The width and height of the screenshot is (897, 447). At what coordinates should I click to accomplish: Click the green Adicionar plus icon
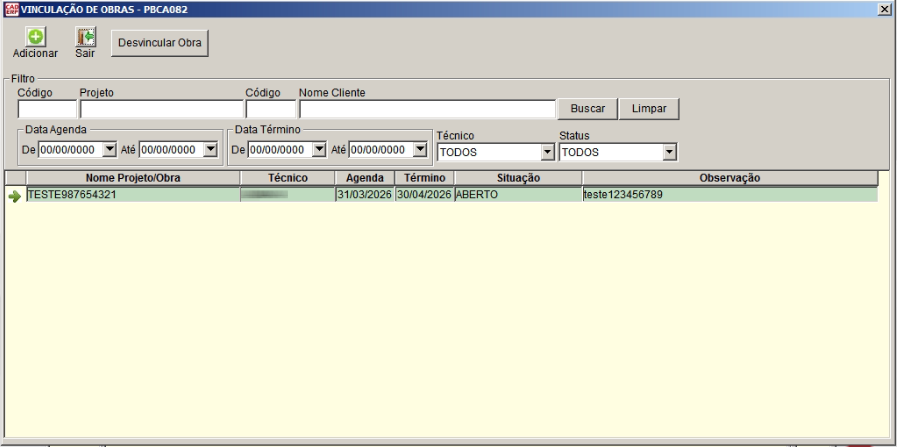35,37
